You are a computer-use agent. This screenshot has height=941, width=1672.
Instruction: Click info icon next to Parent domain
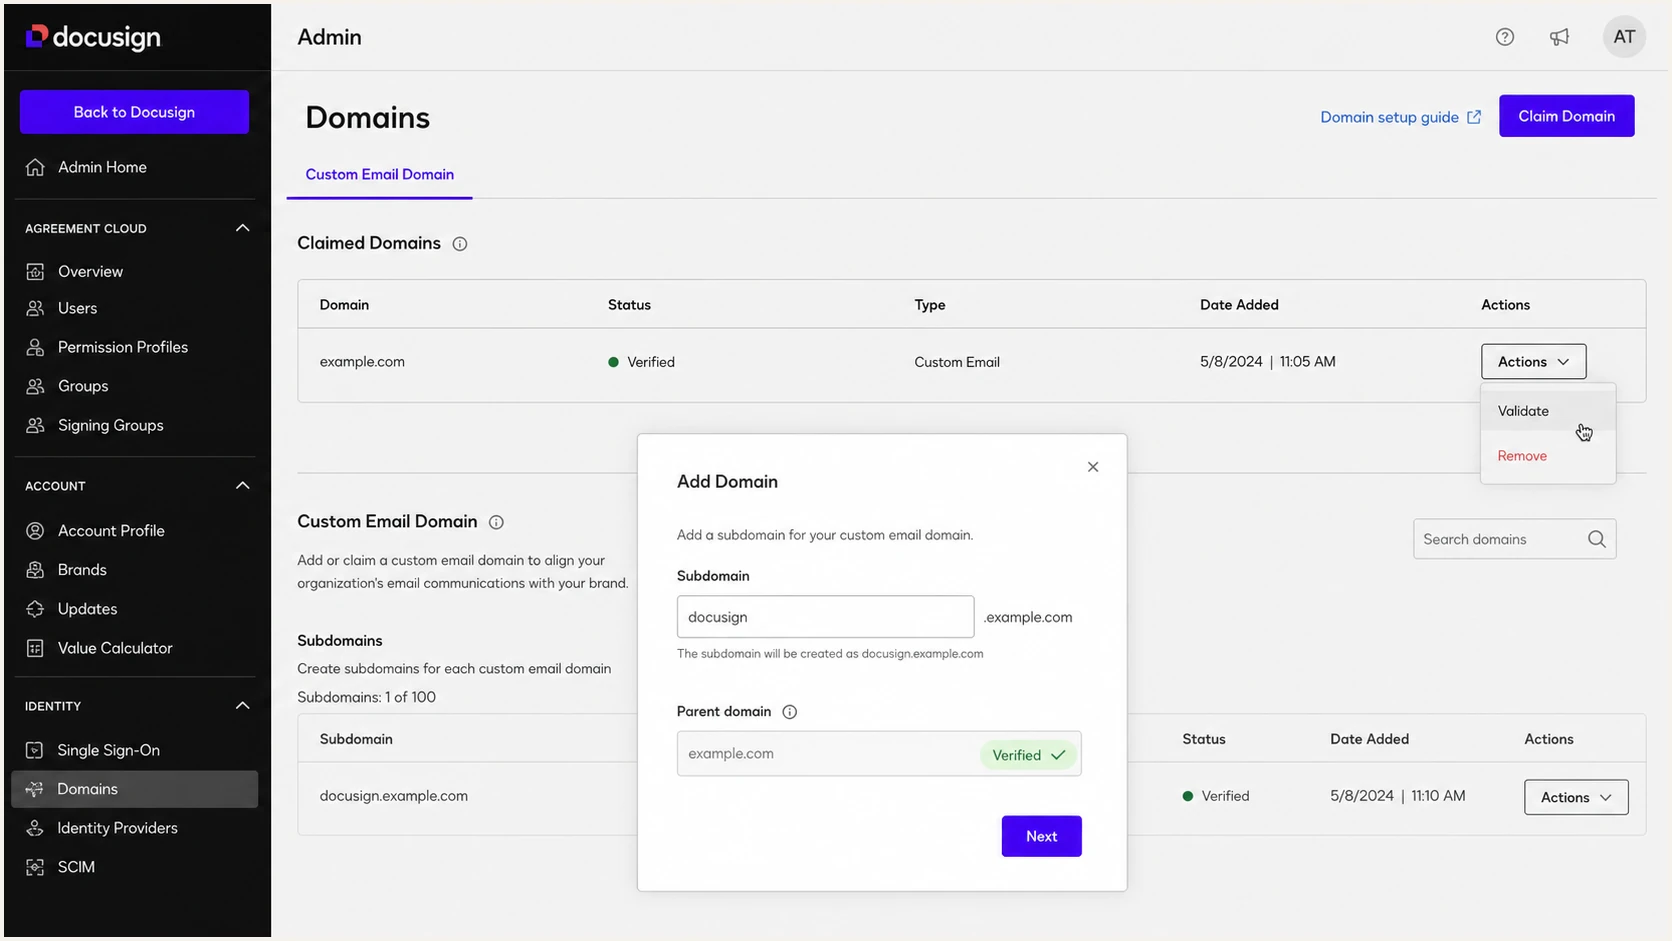789,712
